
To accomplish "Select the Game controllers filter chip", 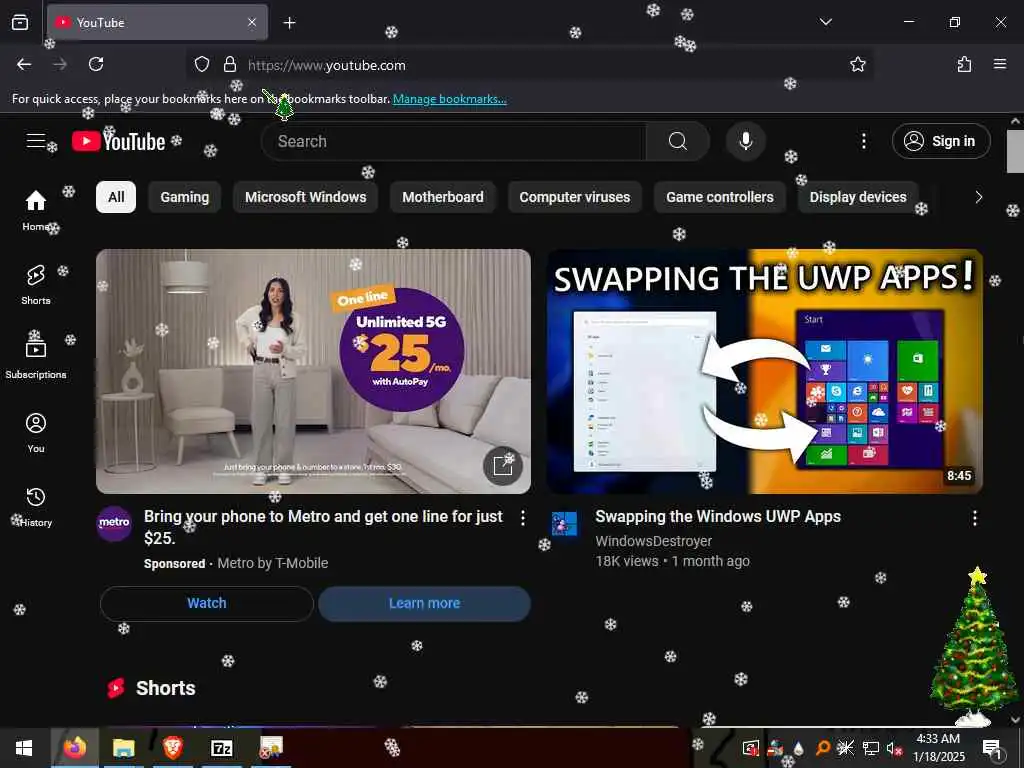I will click(x=720, y=197).
